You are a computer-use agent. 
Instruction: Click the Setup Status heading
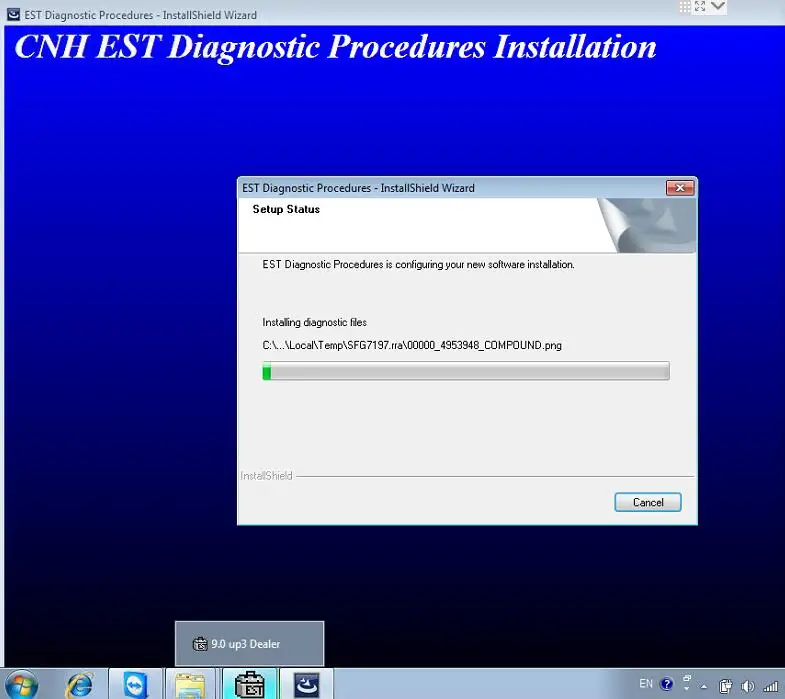pyautogui.click(x=286, y=209)
